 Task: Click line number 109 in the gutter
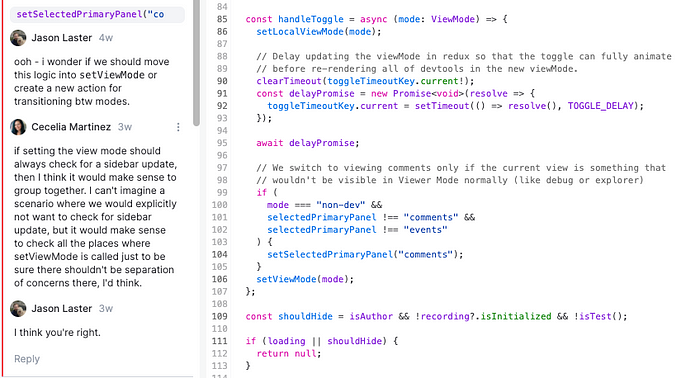220,316
